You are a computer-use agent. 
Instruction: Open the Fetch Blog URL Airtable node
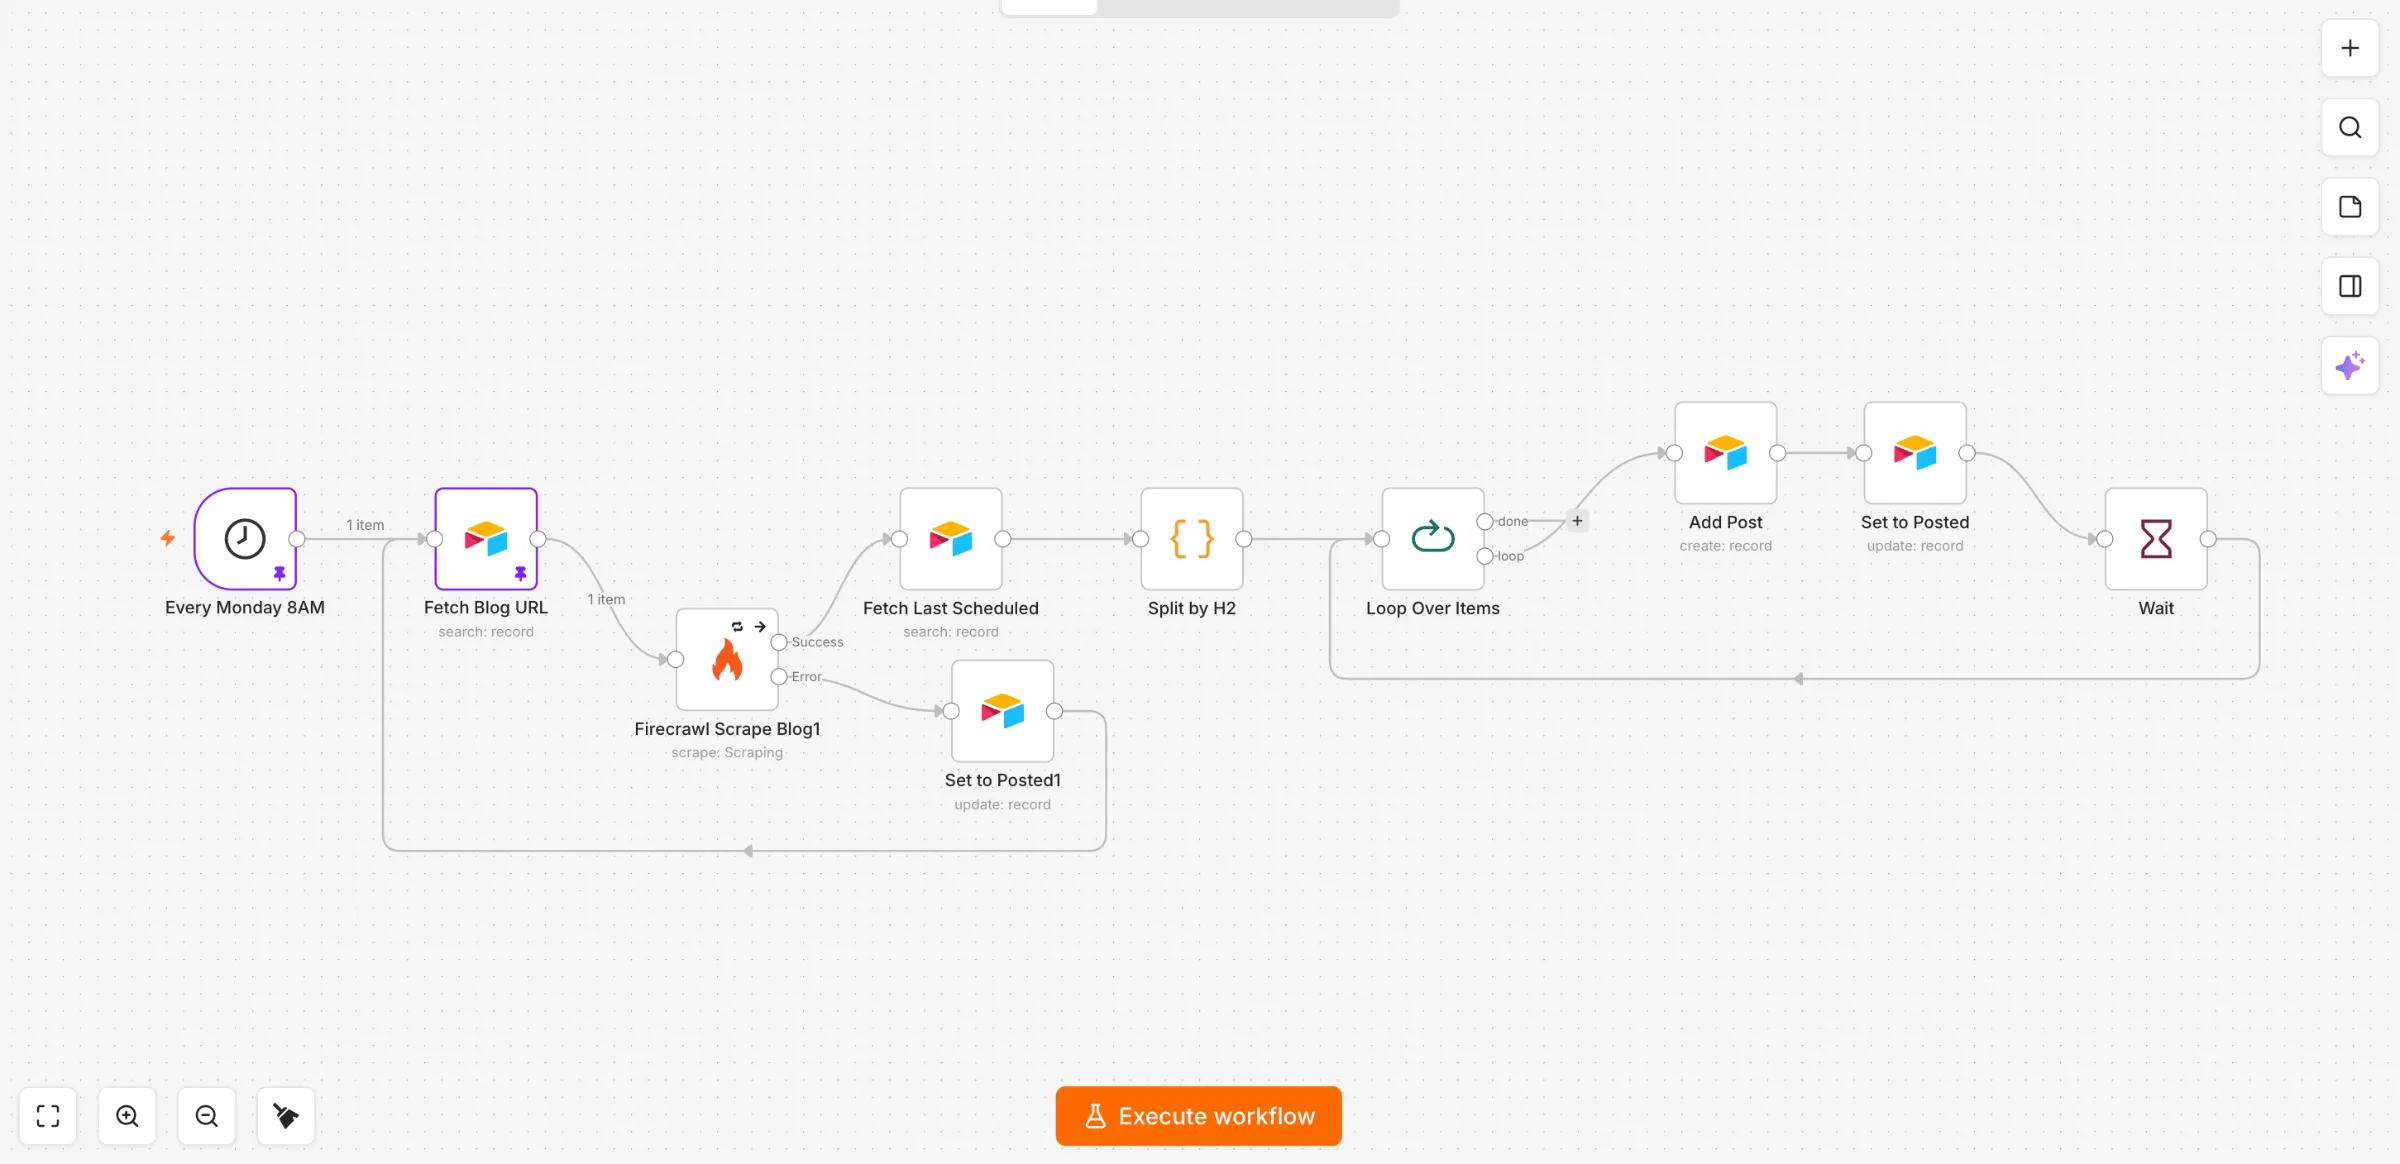point(486,539)
